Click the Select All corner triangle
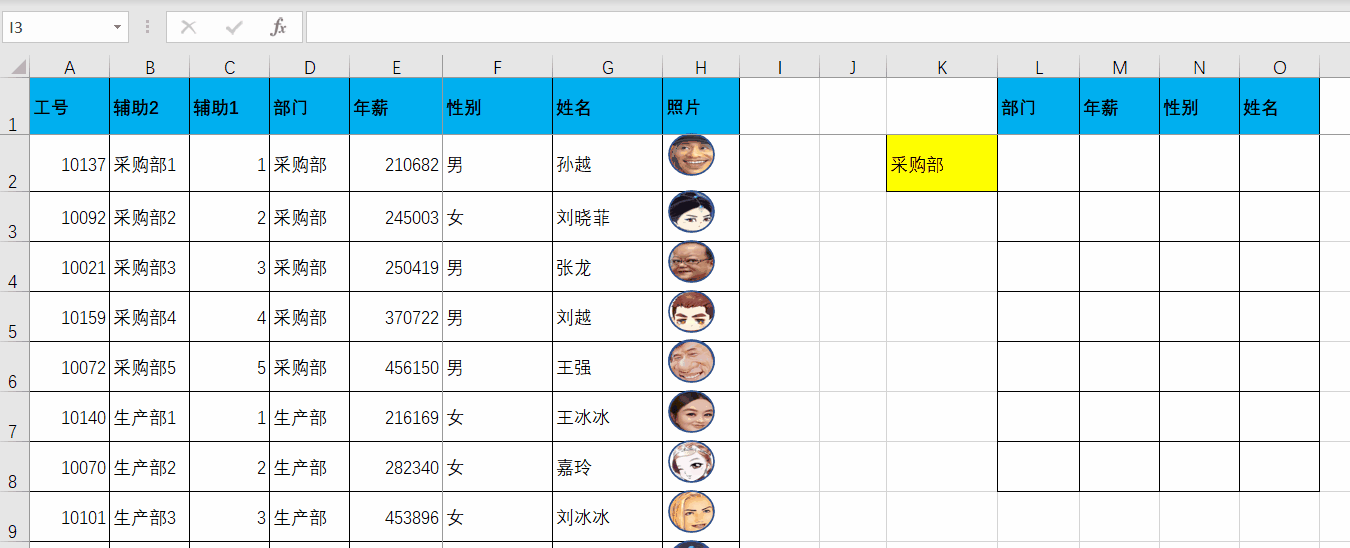1350x548 pixels. [x=18, y=67]
